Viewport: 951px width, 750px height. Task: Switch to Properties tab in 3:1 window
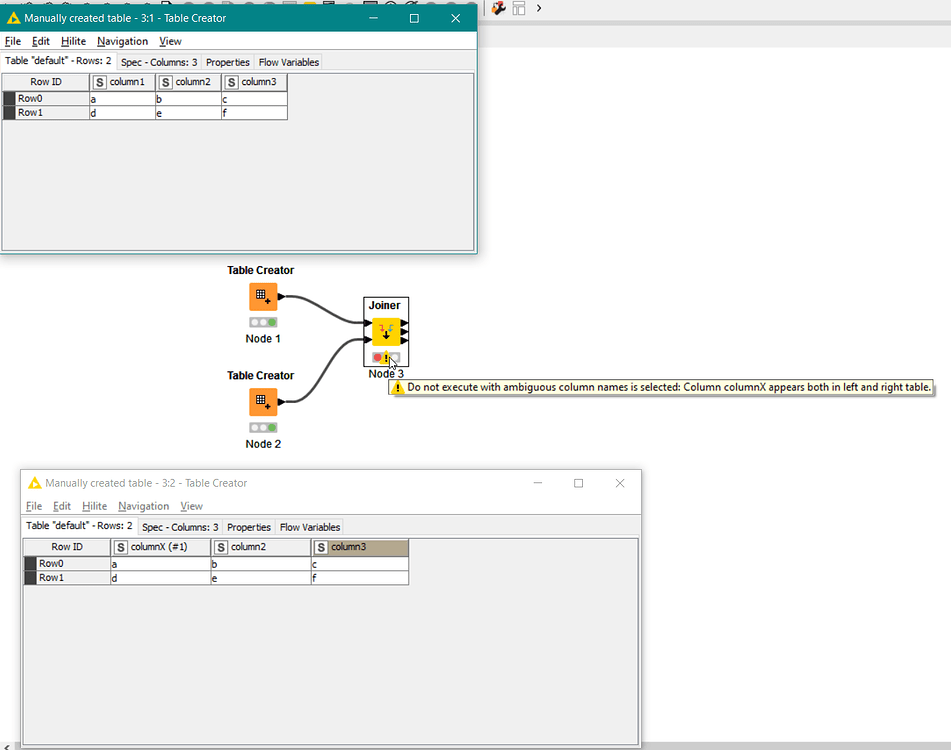click(227, 62)
